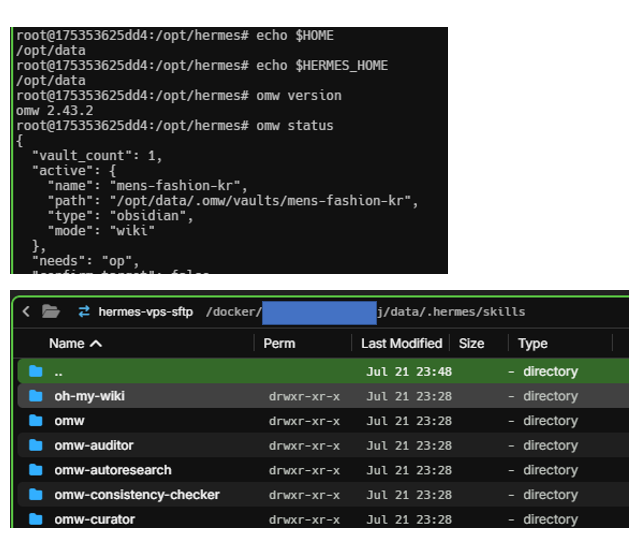Click the drwxr-xr-x permission for oh-my-wiki
The width and height of the screenshot is (638, 543).
304,397
